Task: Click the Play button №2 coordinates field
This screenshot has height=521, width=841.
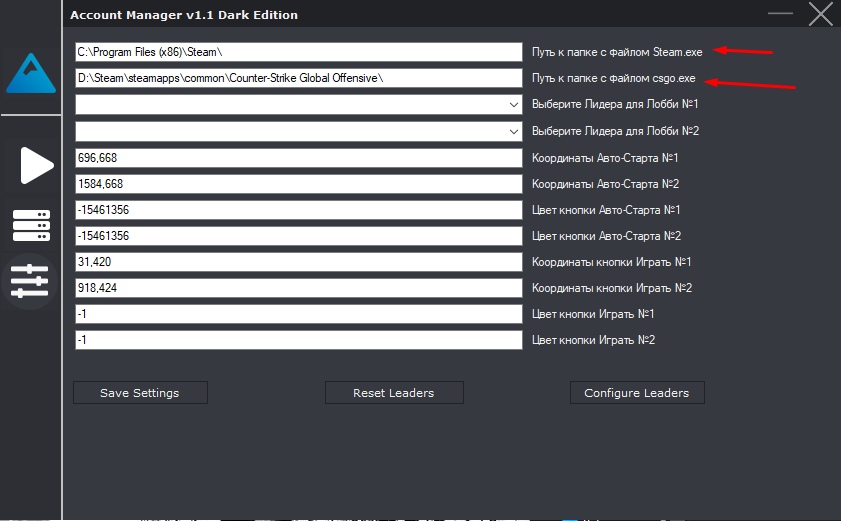Action: coord(299,288)
